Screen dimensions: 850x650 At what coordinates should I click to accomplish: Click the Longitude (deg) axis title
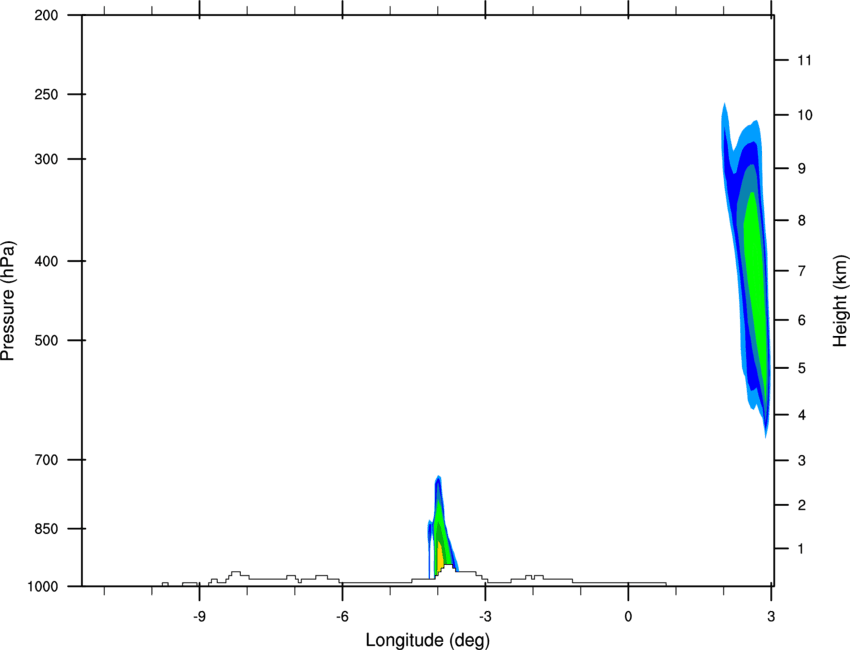coord(427,640)
